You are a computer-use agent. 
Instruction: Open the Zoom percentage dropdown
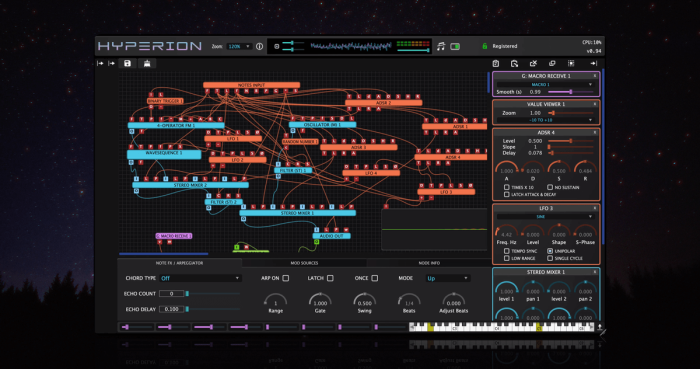(239, 46)
